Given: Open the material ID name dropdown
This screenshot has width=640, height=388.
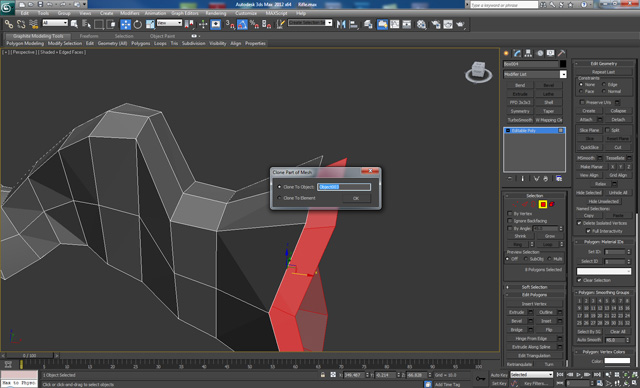Looking at the screenshot, I should click(x=604, y=271).
